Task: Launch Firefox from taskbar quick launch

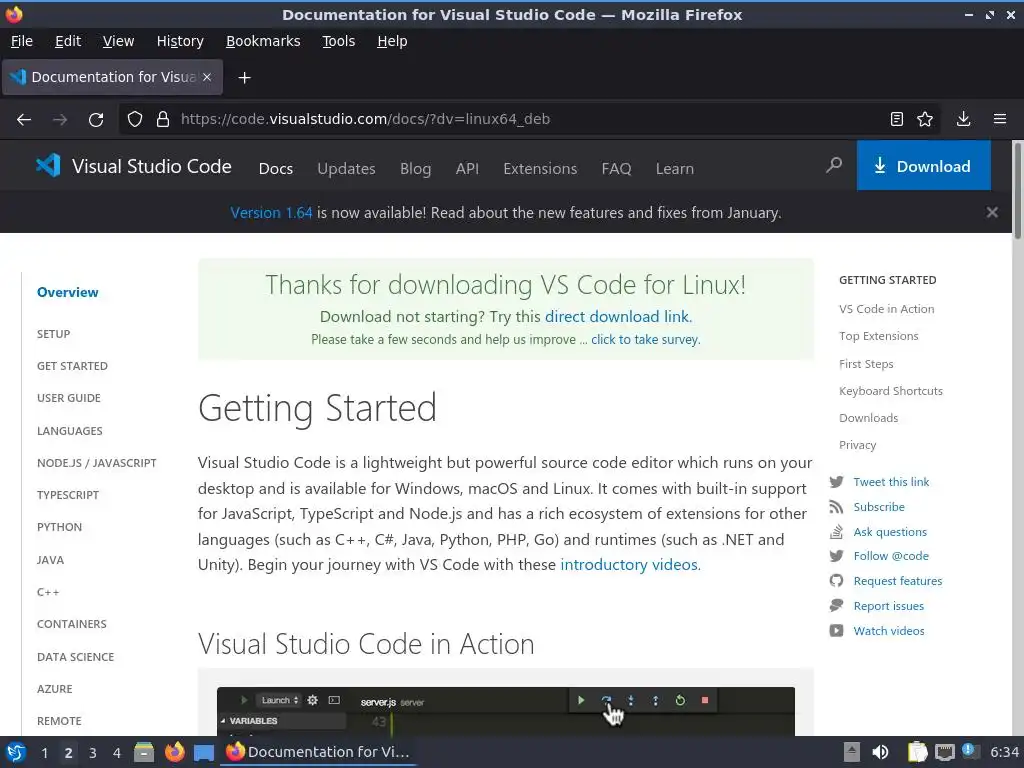Action: pyautogui.click(x=174, y=752)
